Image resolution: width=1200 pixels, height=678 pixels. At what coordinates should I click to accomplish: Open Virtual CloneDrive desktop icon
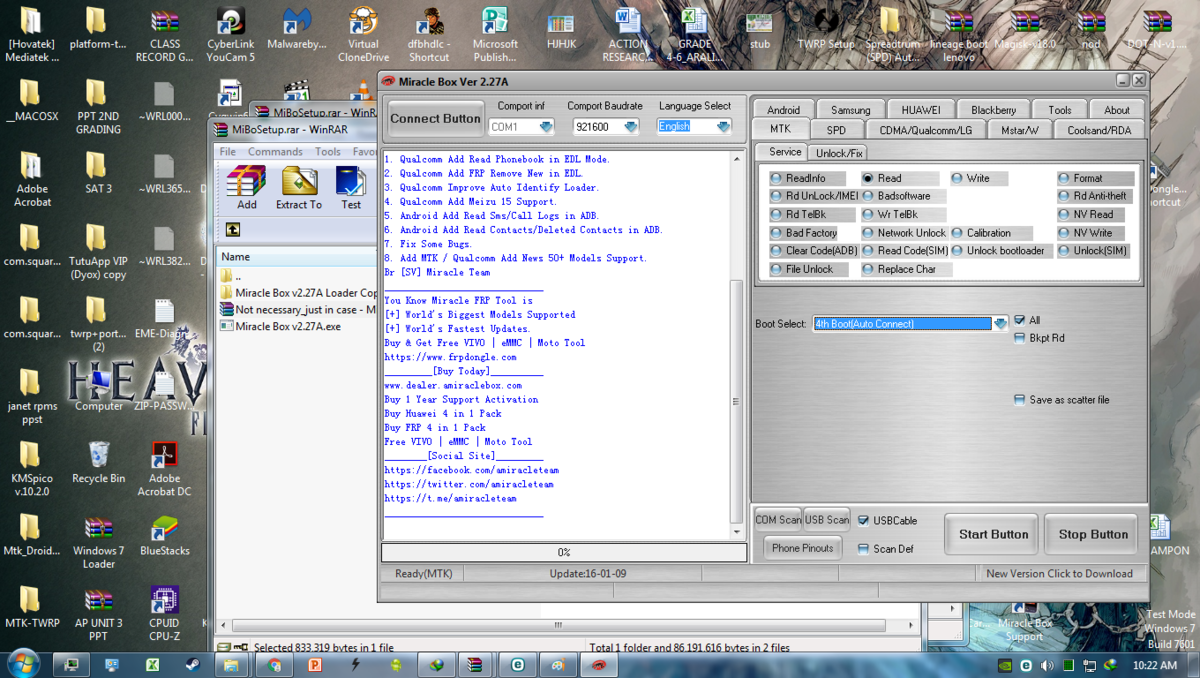coord(363,35)
